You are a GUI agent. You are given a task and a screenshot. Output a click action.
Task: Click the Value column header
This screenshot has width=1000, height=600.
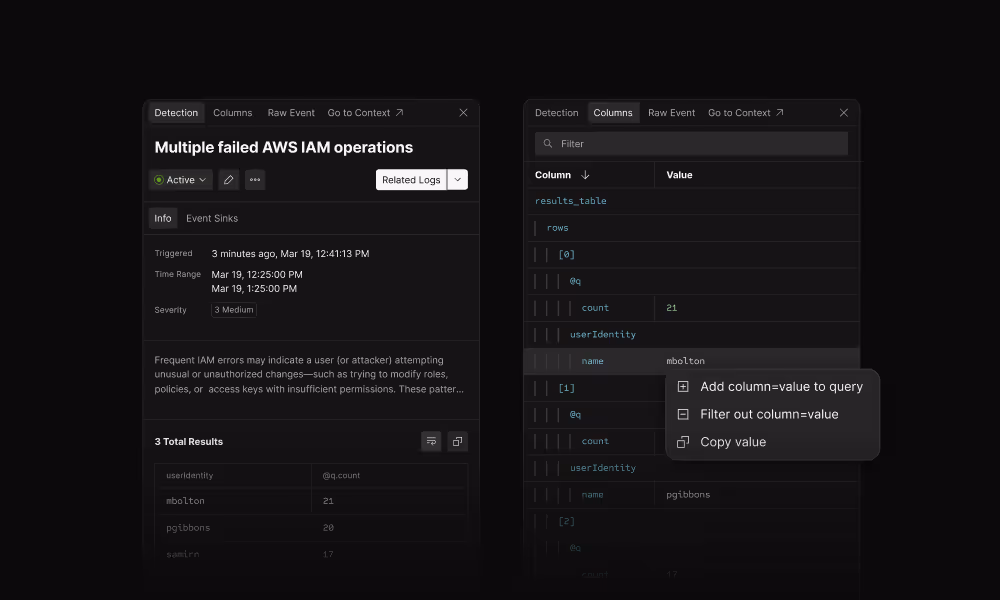point(679,175)
